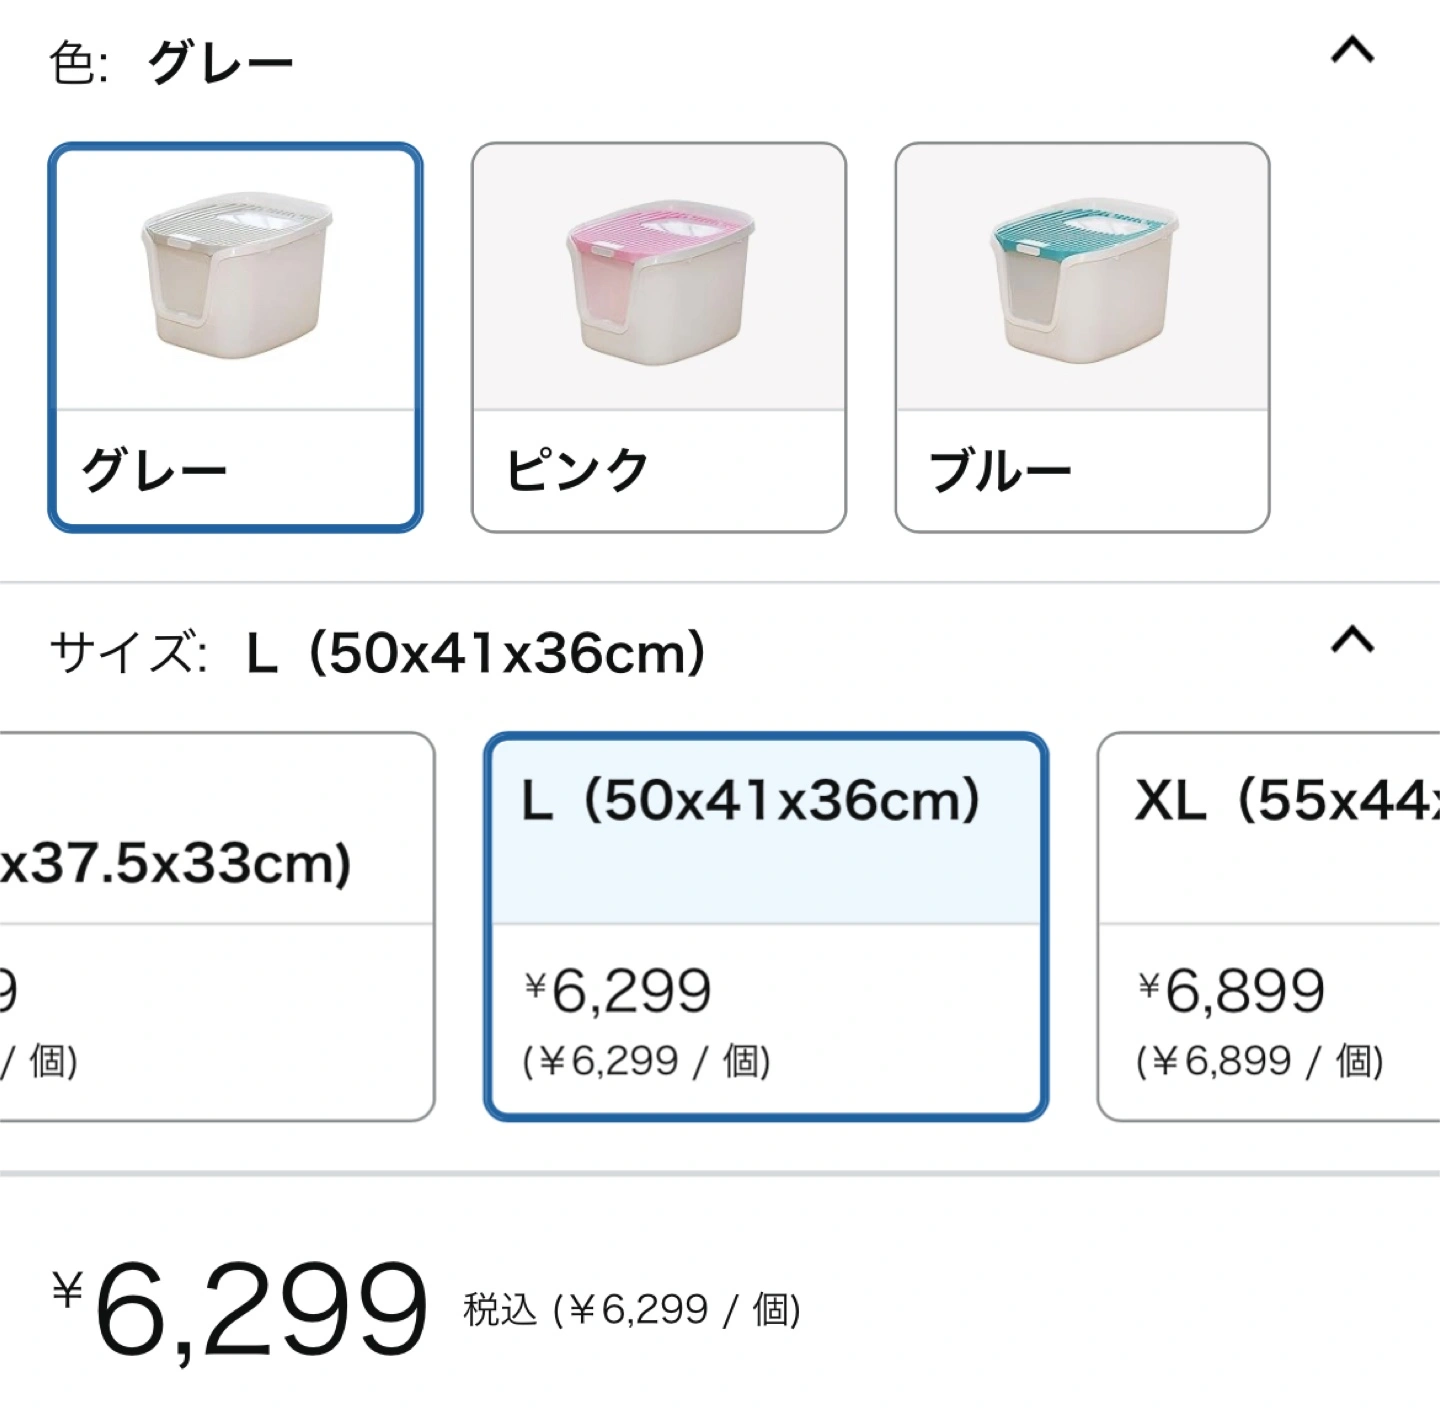Click the blue litter box thumbnail image
The image size is (1440, 1415).
pyautogui.click(x=1084, y=280)
